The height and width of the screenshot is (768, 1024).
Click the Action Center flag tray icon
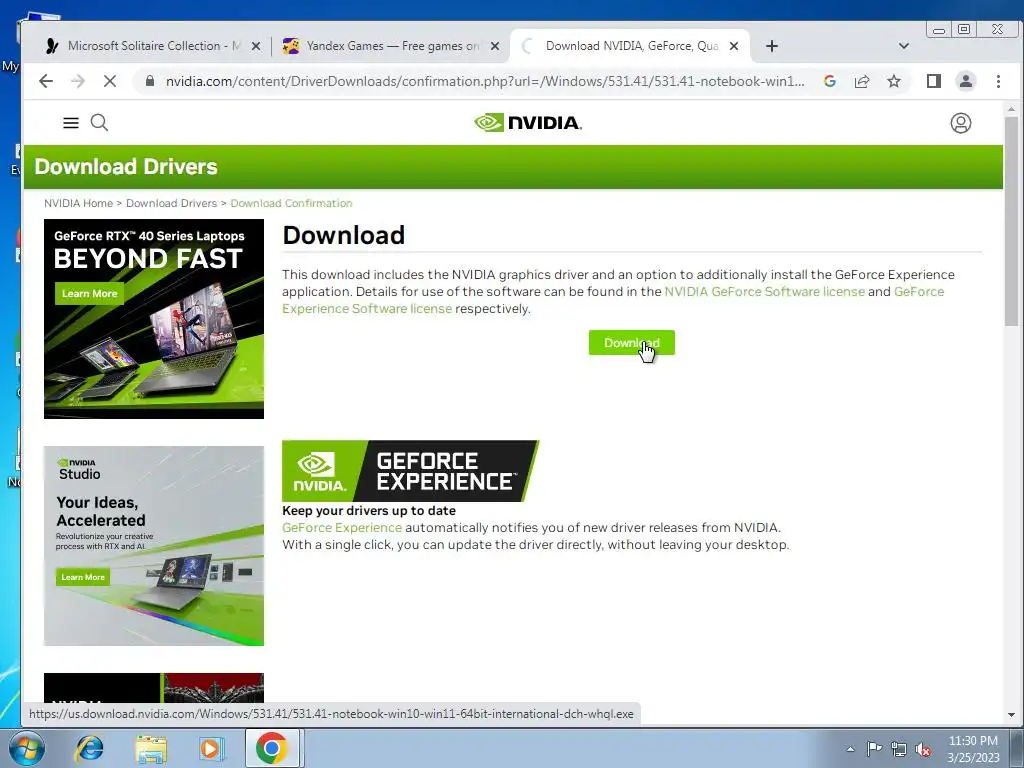pyautogui.click(x=874, y=748)
